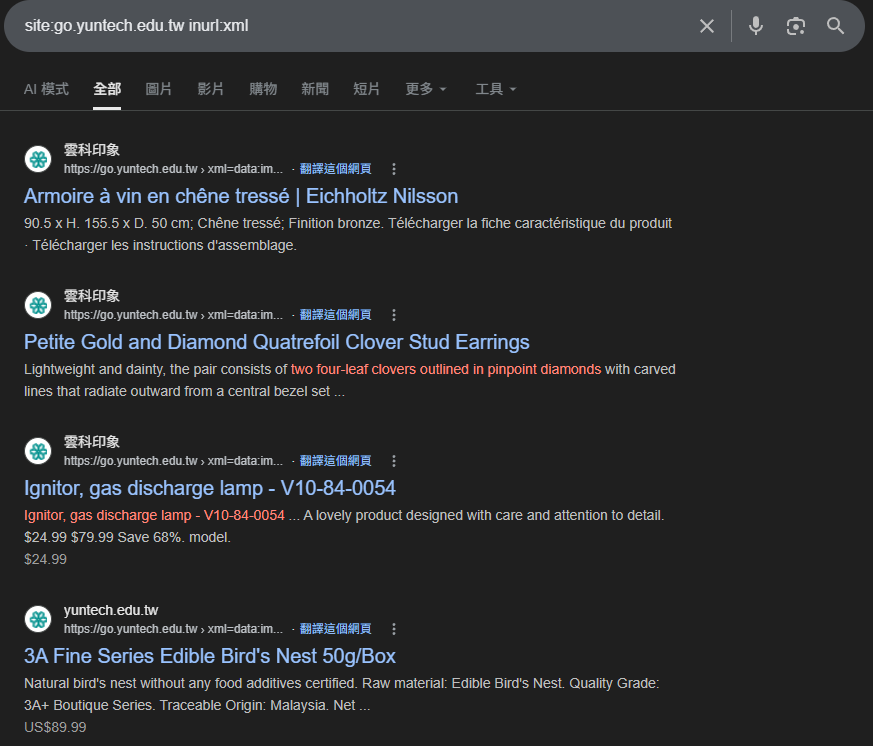Click the URL above Edible Bird's Nest title

pyautogui.click(x=173, y=629)
